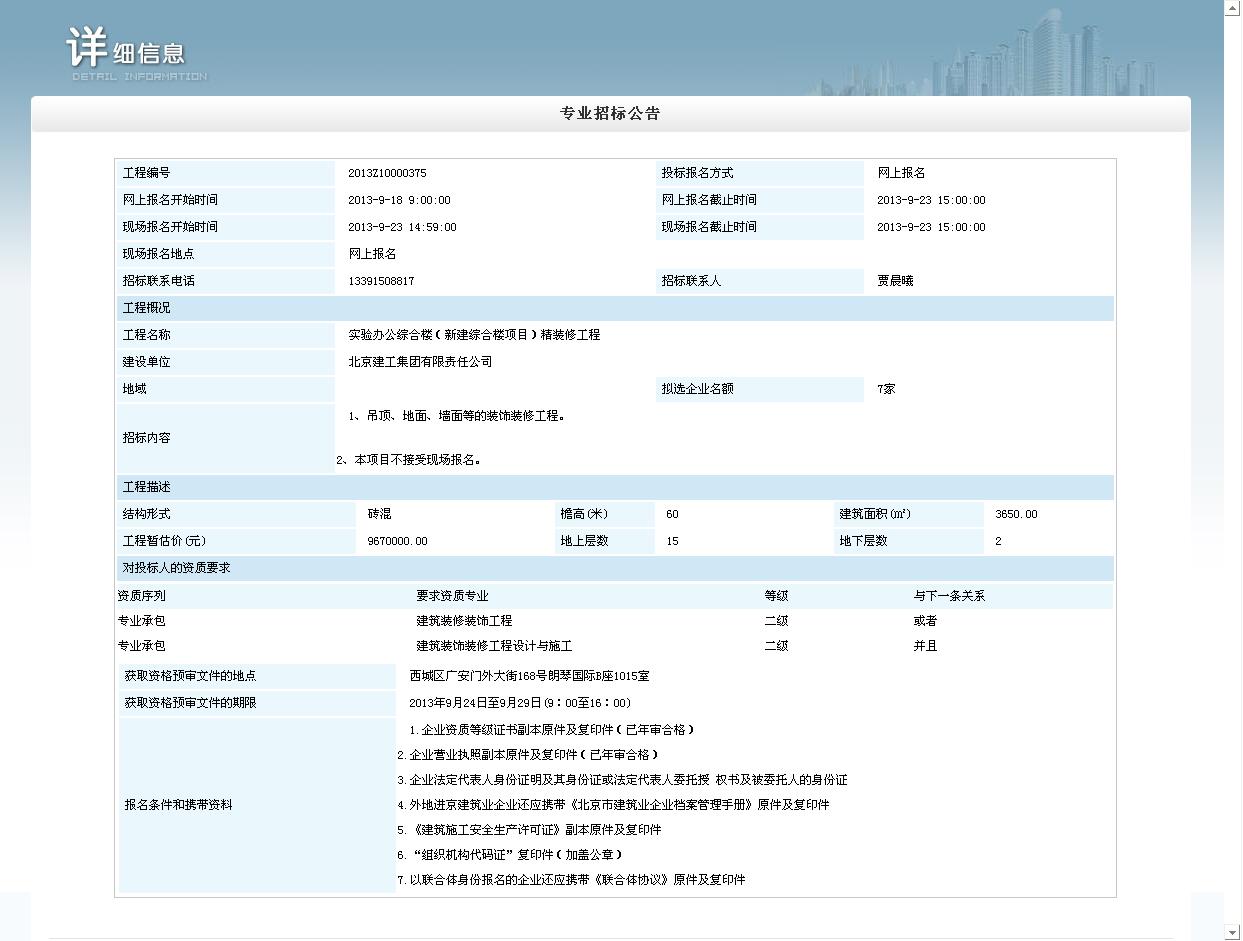Image resolution: width=1243 pixels, height=941 pixels.
Task: Select the 对投标人的资质要求 section header
Action: click(x=176, y=568)
